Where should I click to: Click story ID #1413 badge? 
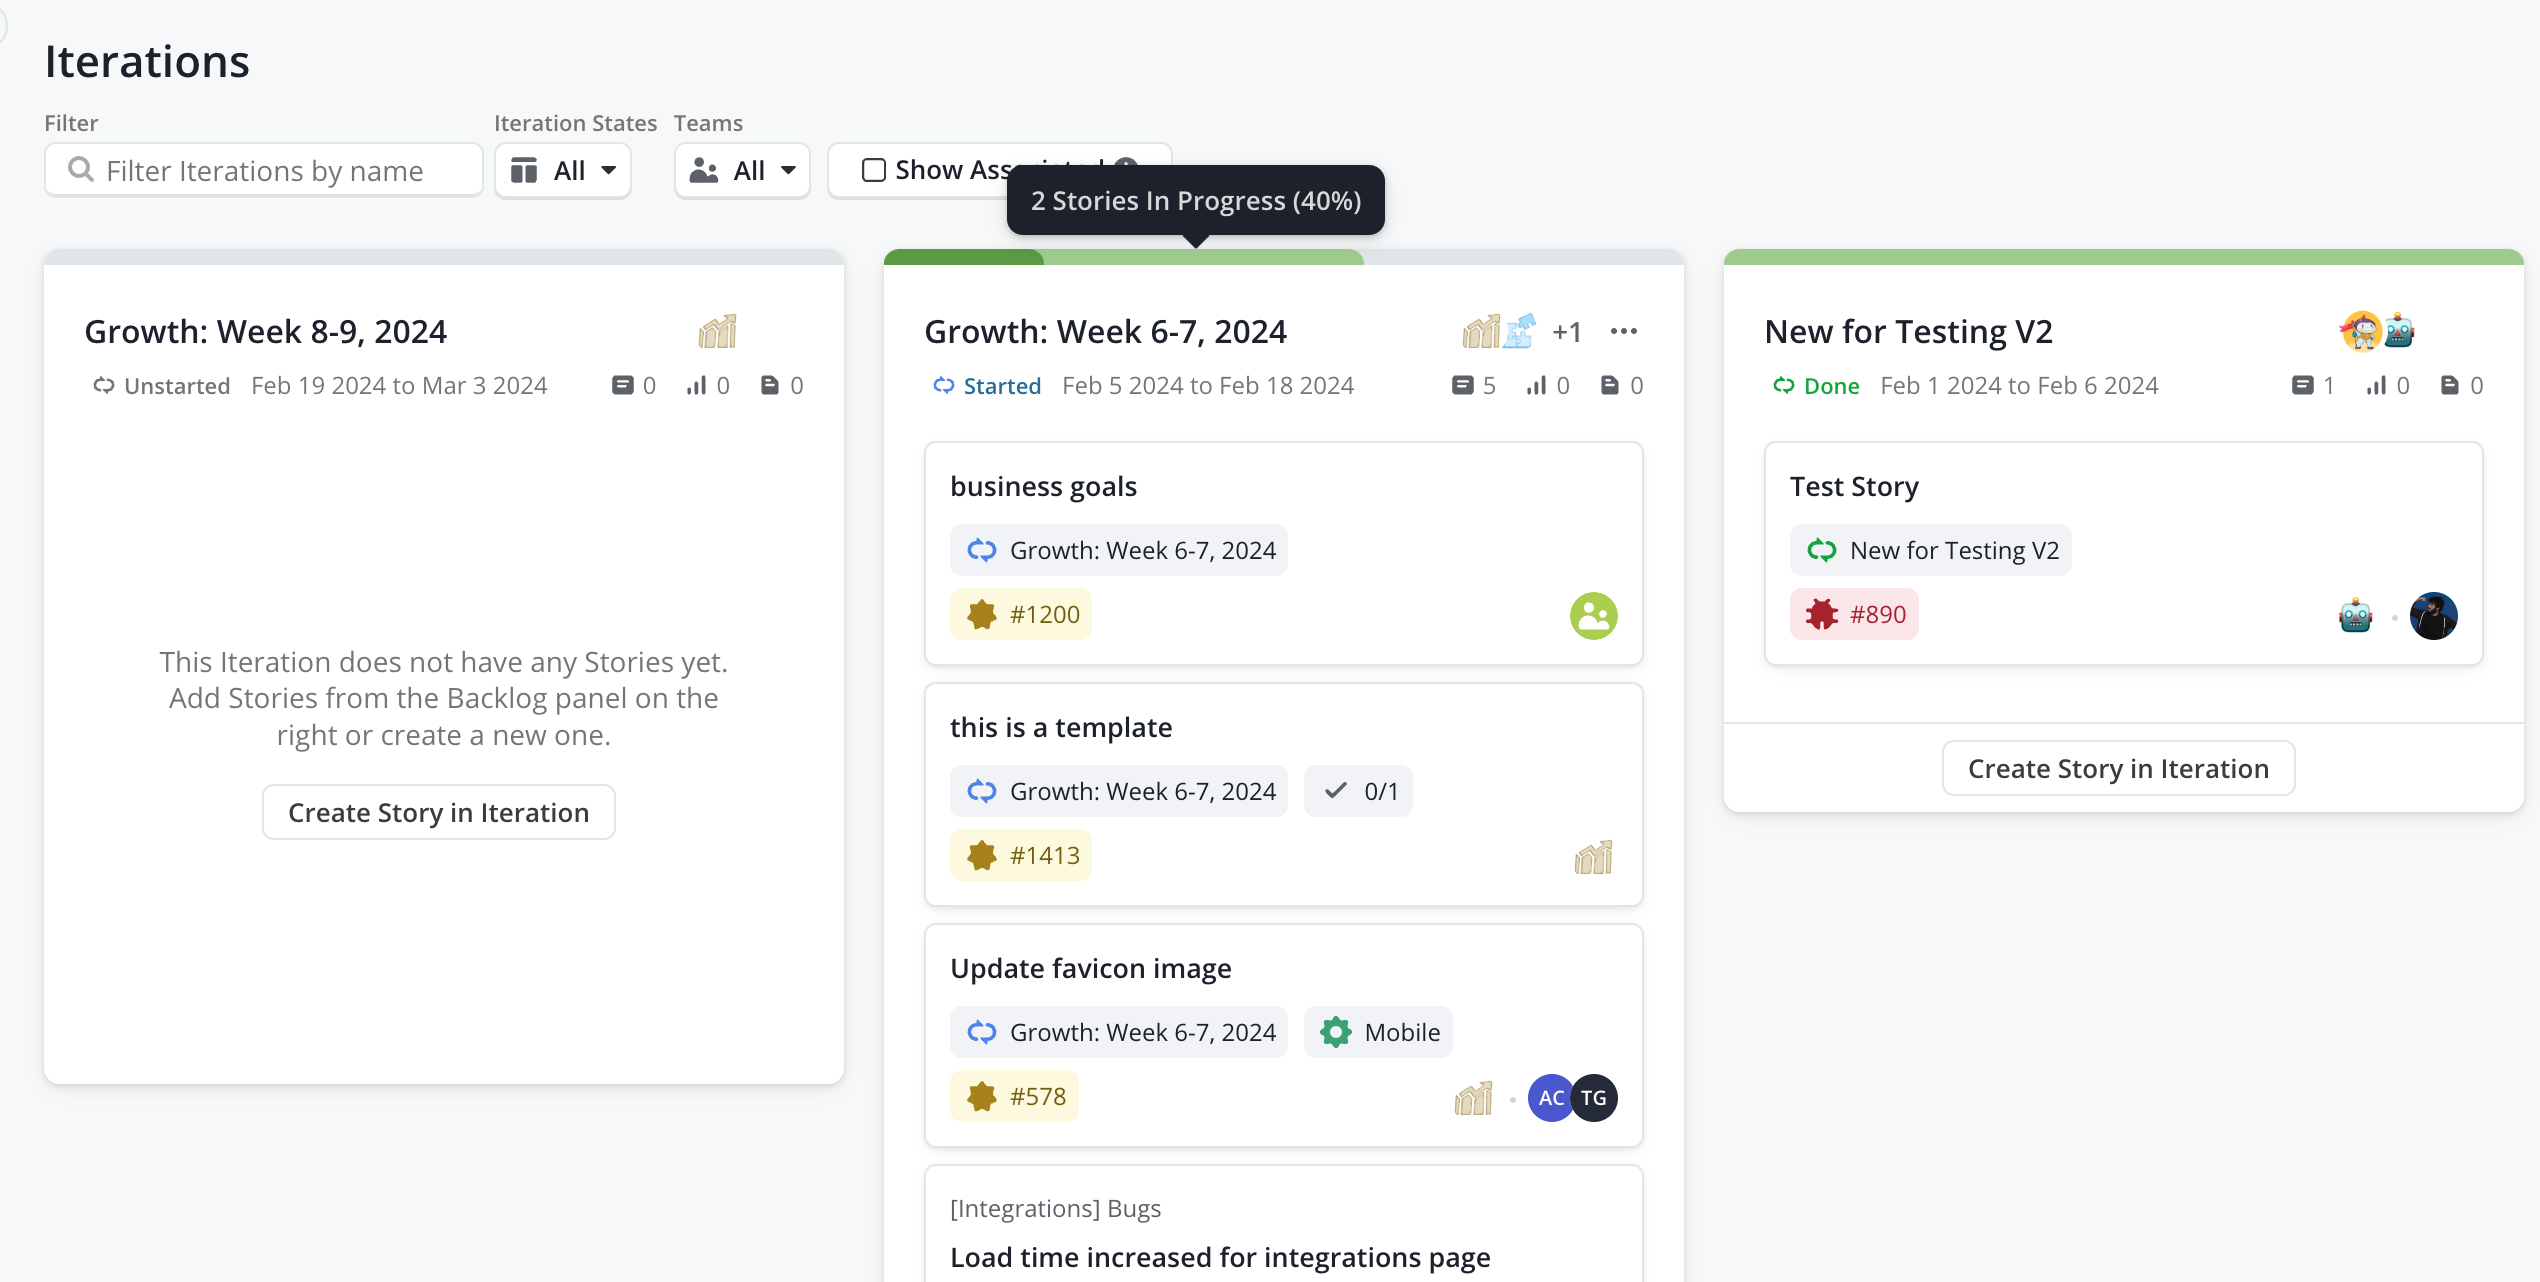(x=1021, y=855)
